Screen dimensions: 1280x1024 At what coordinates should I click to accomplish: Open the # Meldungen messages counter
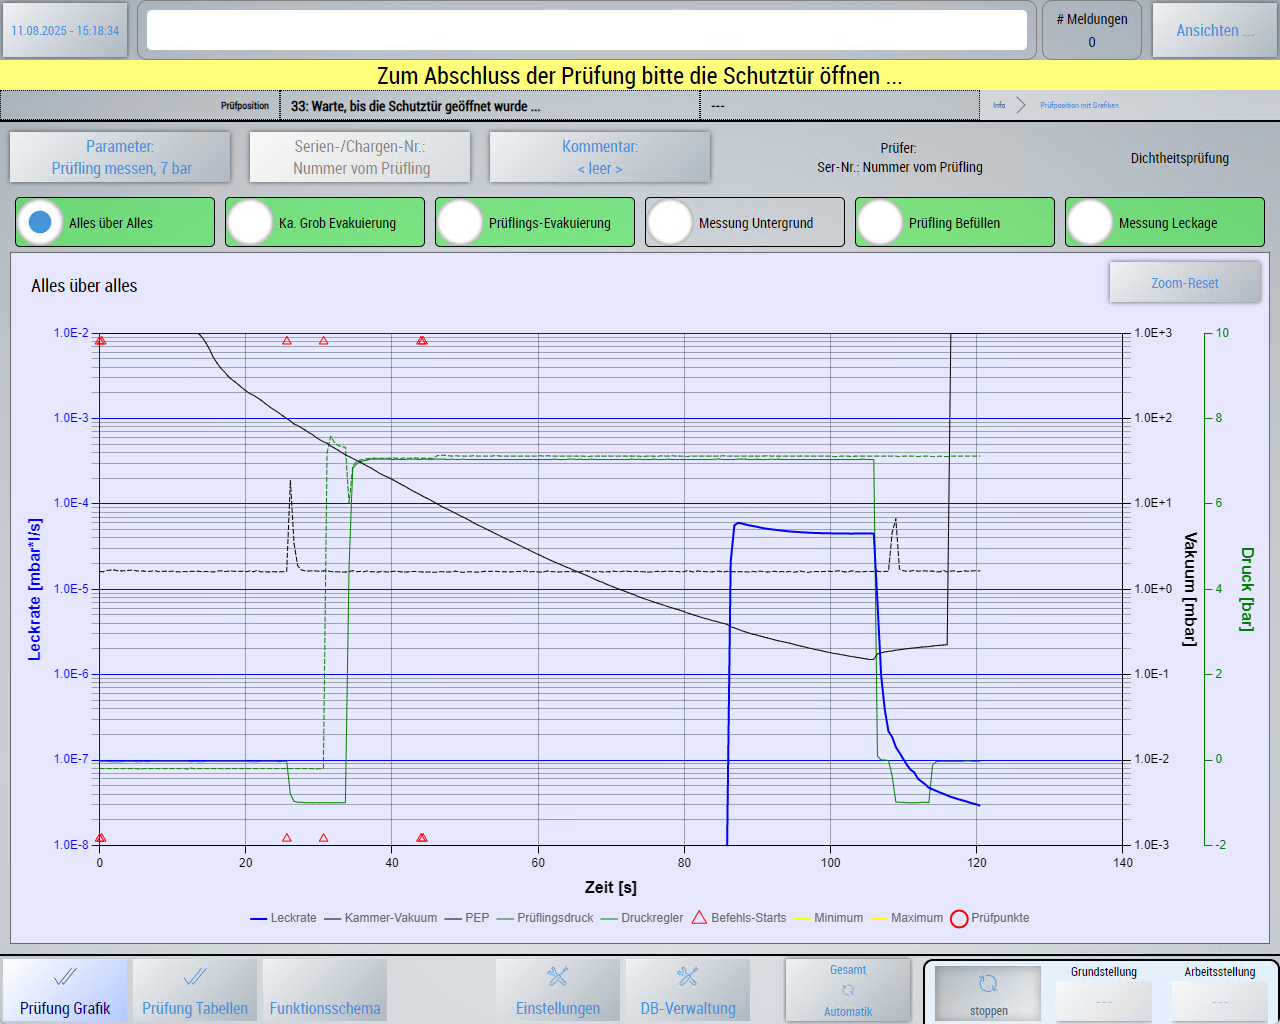click(1091, 31)
